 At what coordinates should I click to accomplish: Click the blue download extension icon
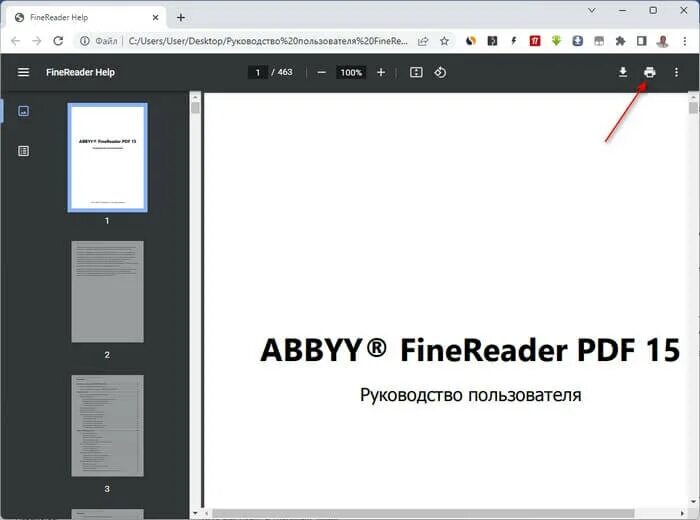click(578, 41)
